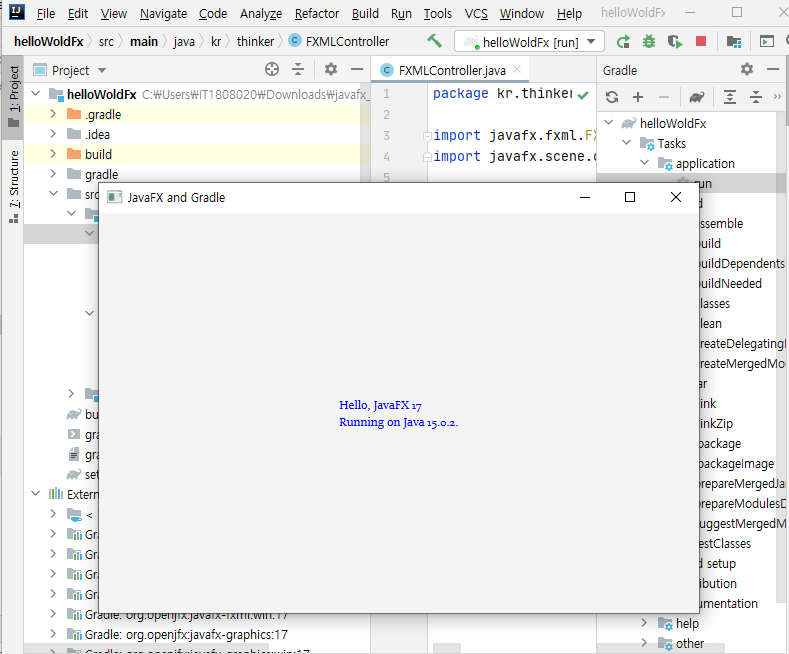The width and height of the screenshot is (789, 654).
Task: Rerun helloWoldFx with the green run icon
Action: (x=623, y=42)
